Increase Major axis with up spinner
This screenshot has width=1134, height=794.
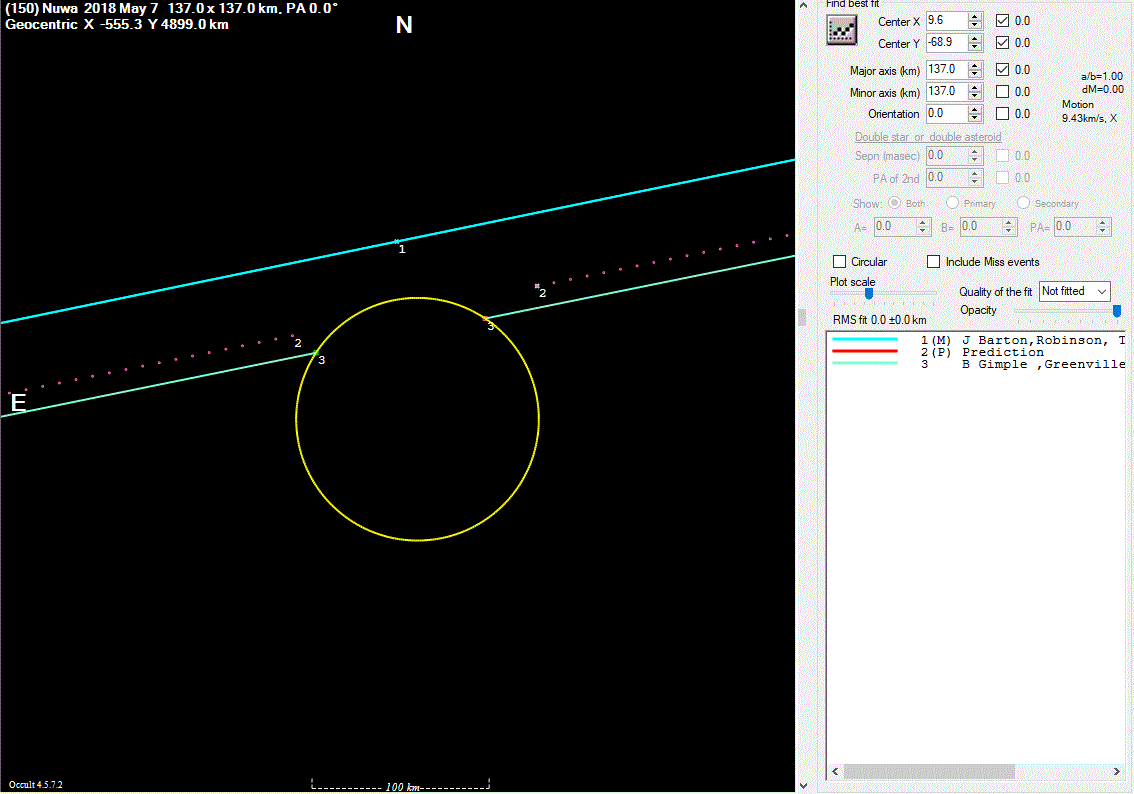click(x=975, y=65)
